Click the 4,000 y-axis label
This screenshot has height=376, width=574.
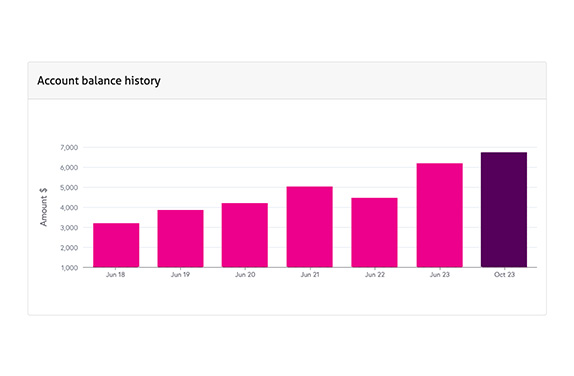[x=69, y=208]
